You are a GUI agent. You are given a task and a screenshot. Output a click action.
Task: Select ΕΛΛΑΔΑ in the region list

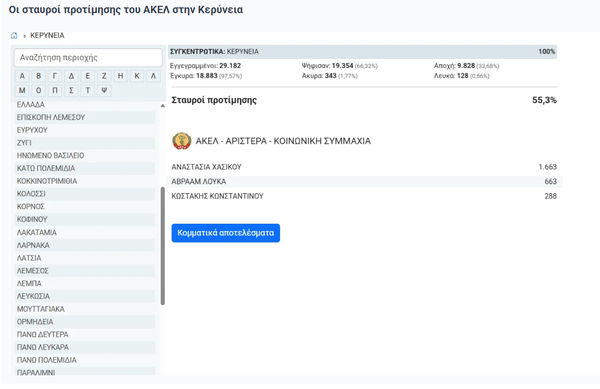coord(85,104)
